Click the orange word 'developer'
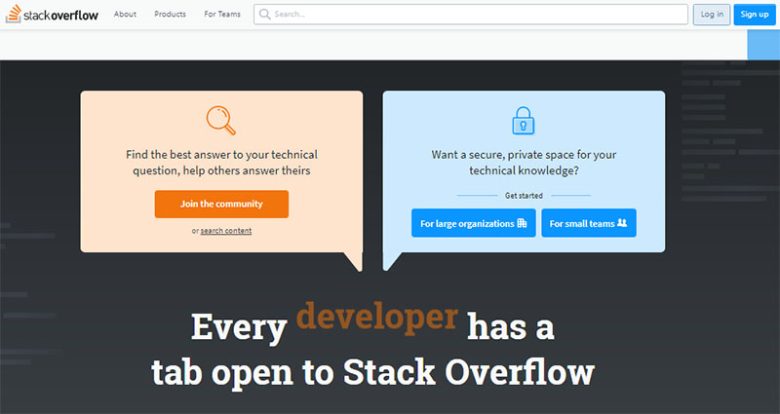The image size is (780, 414). [x=377, y=317]
